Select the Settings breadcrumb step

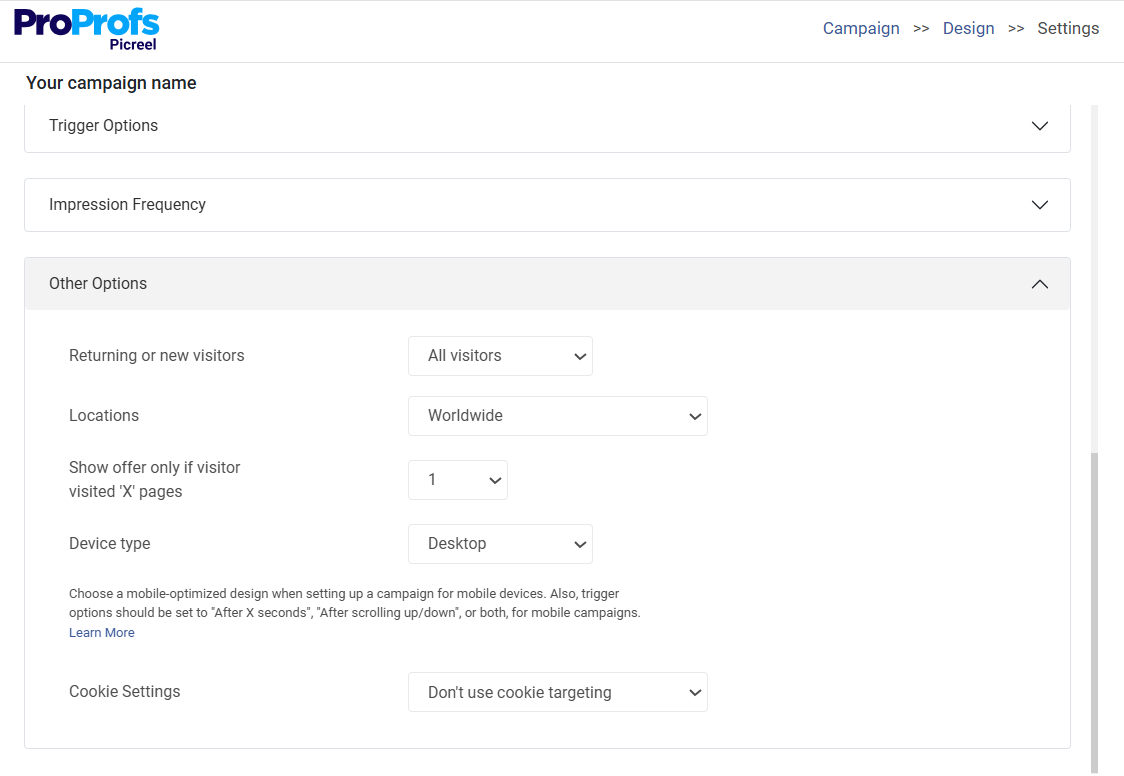(1068, 29)
